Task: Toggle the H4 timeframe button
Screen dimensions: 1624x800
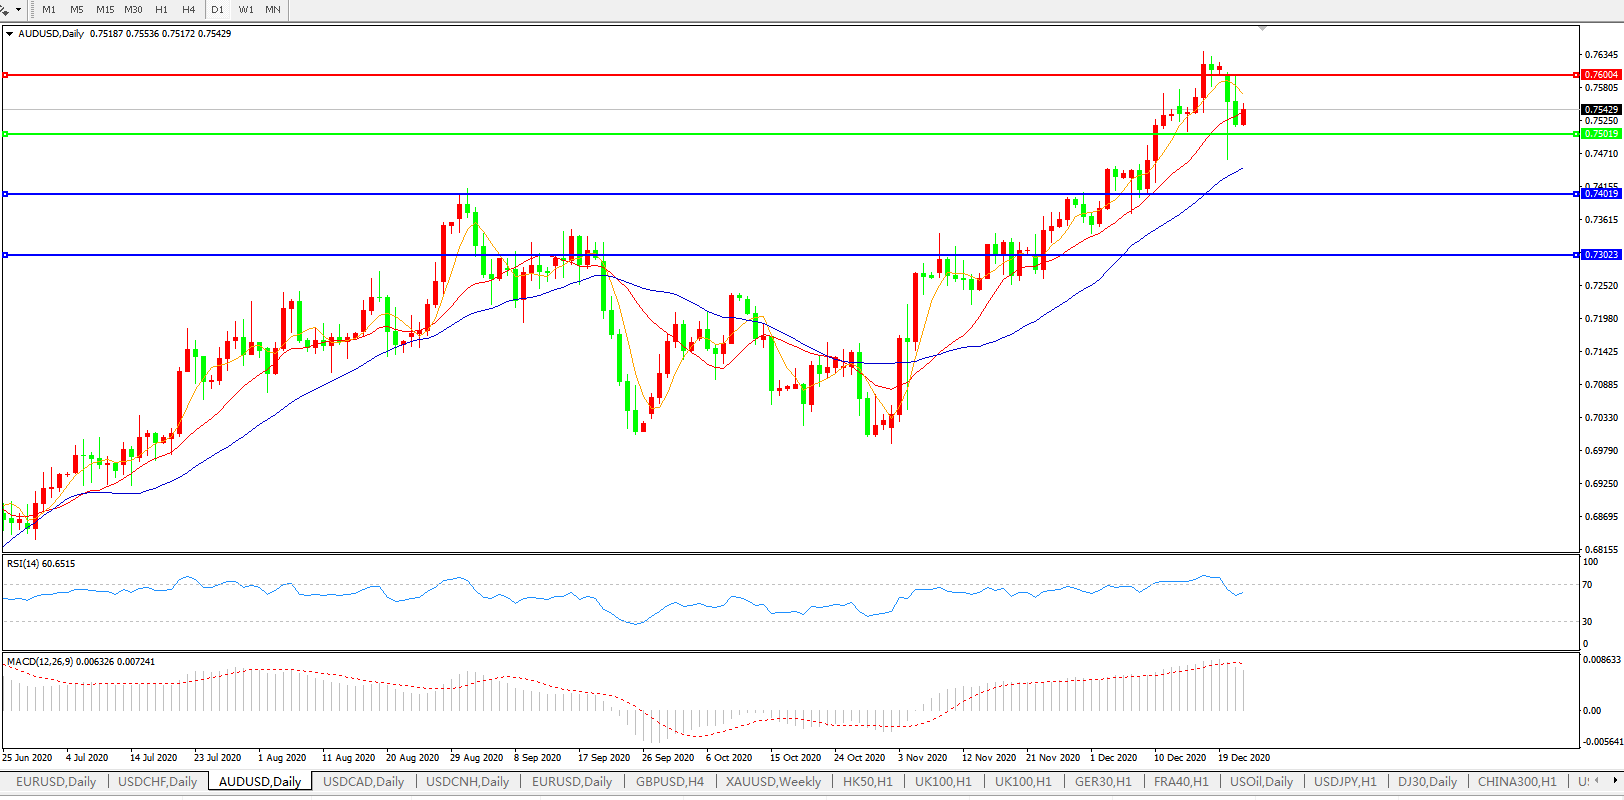Action: click(x=189, y=10)
